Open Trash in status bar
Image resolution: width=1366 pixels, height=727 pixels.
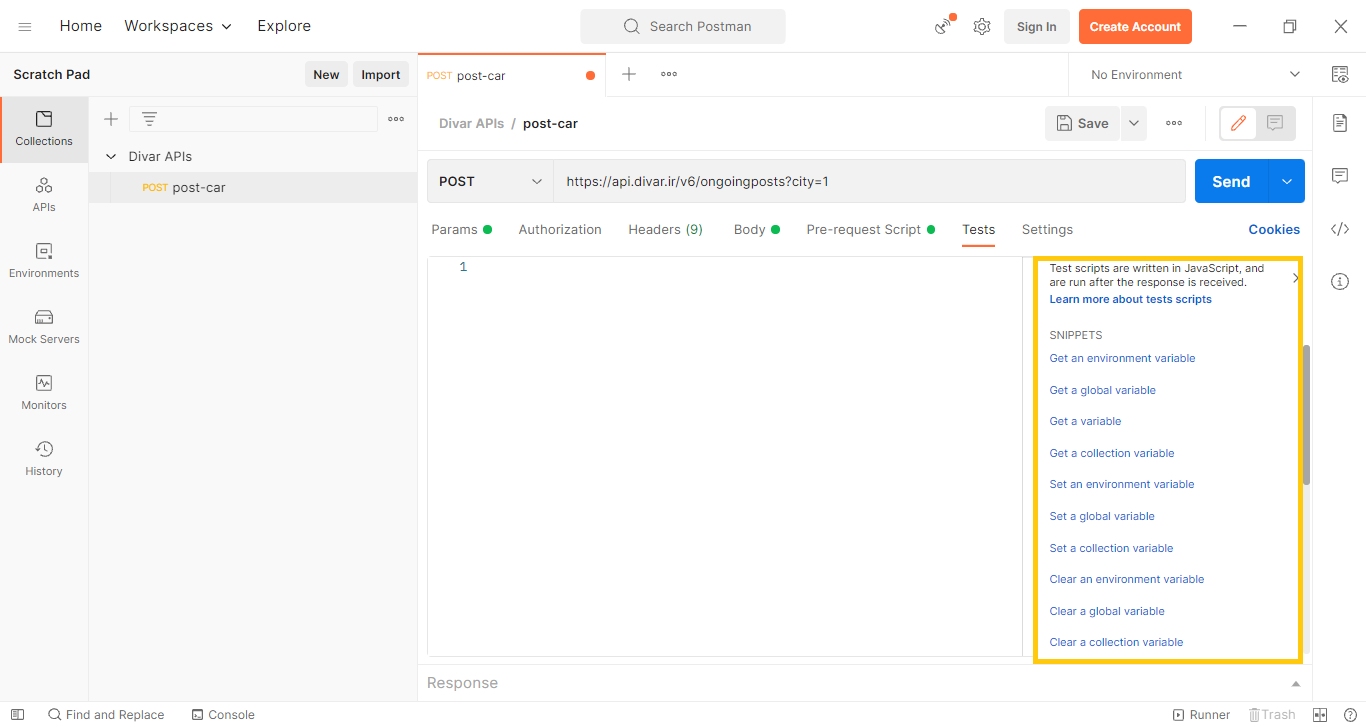click(x=1271, y=715)
